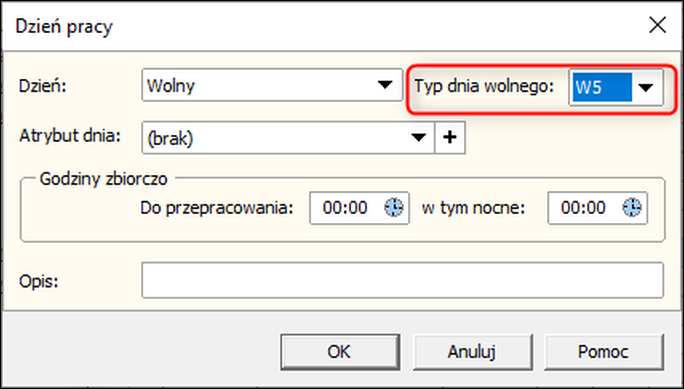Click the Typ dnia wolnego label
Screen dimensions: 684x389
tap(484, 86)
